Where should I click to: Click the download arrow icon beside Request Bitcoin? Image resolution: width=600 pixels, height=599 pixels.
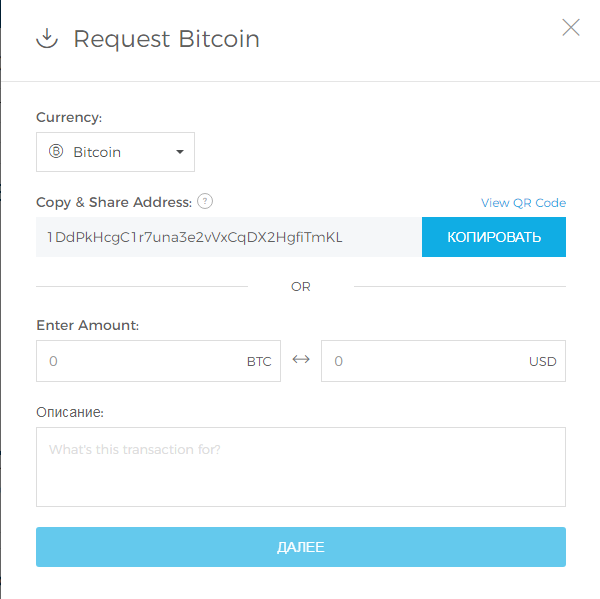[x=46, y=39]
